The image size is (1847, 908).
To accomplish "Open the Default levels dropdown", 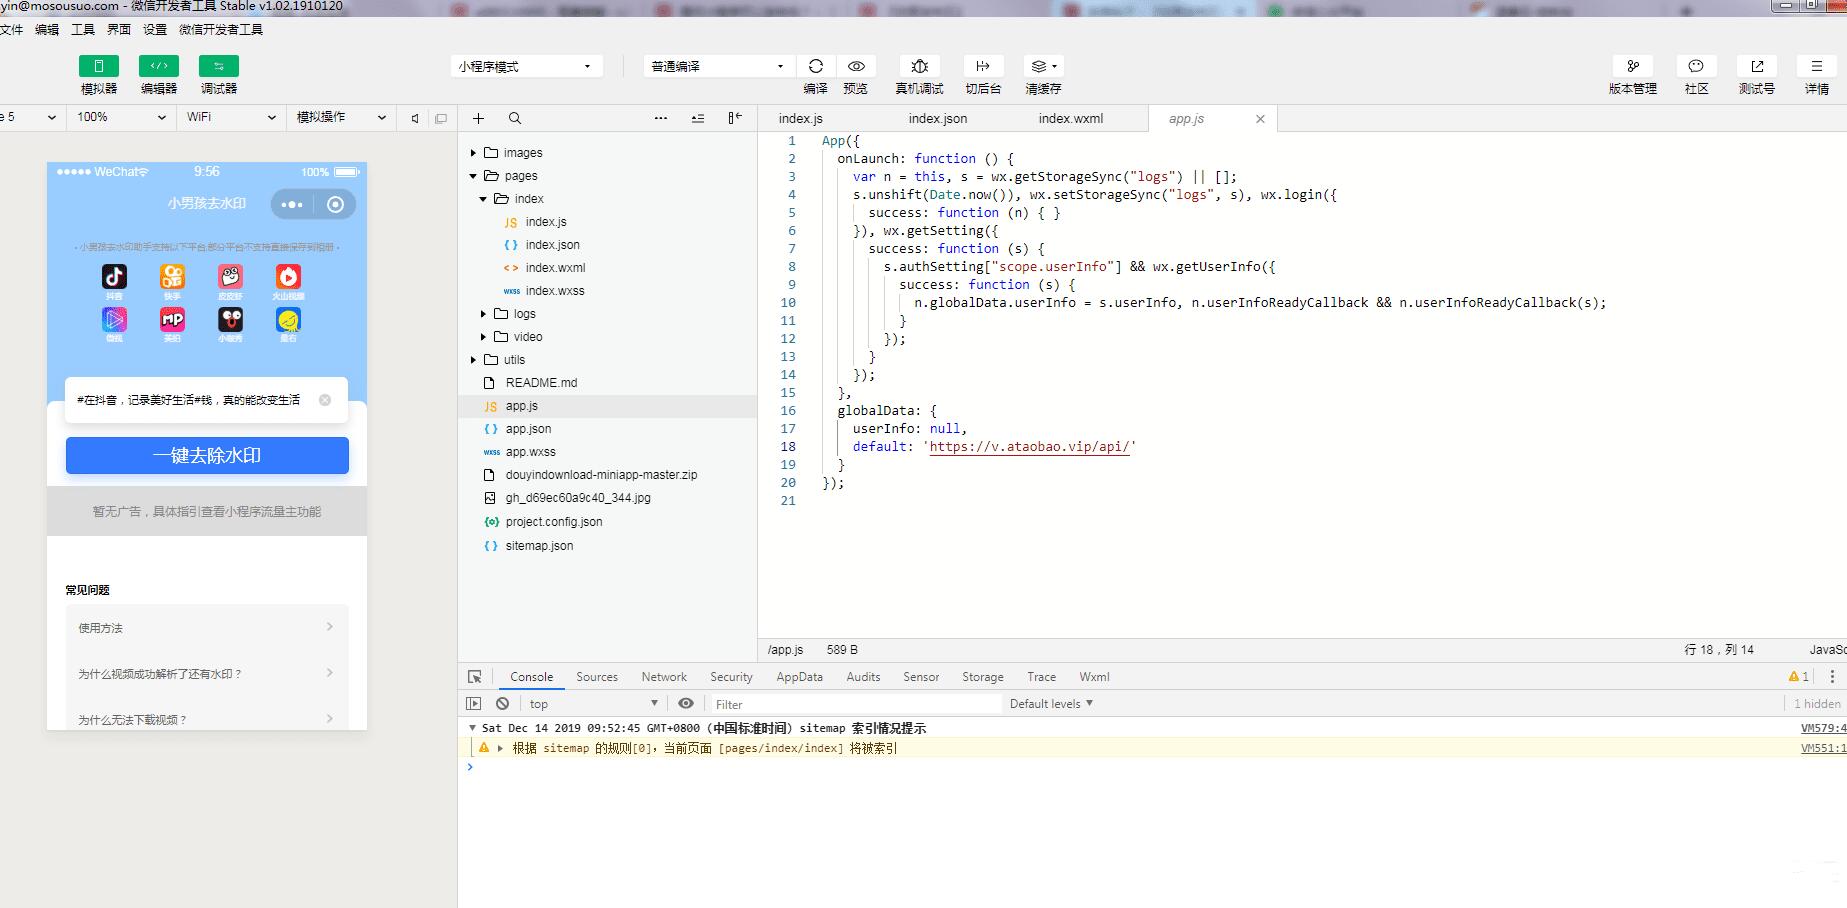I will point(1051,704).
